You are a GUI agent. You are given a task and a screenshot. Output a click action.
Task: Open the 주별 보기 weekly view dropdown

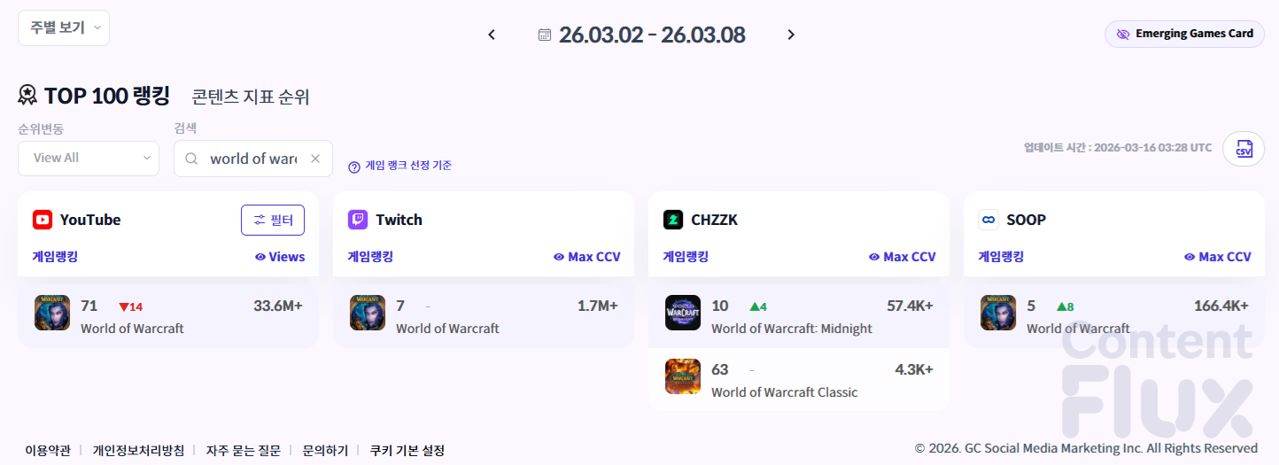click(x=64, y=28)
